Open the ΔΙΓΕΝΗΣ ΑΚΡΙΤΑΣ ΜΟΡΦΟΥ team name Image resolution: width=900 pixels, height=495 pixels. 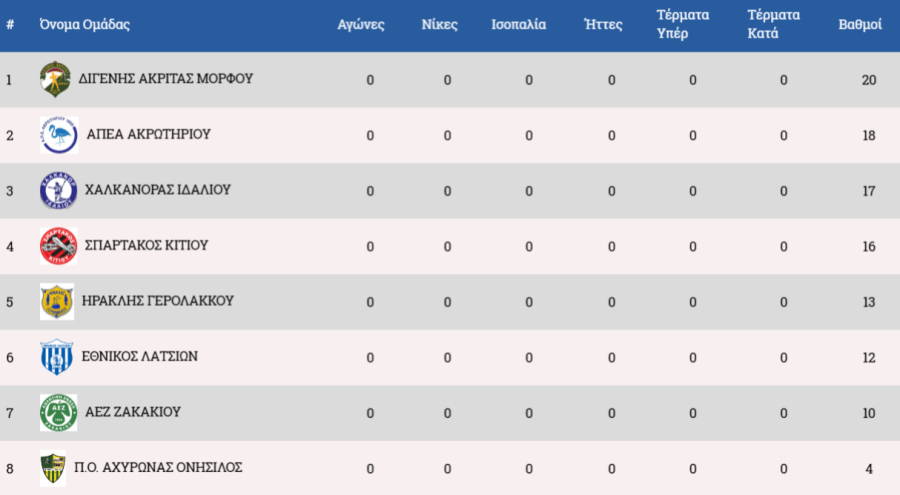(165, 79)
